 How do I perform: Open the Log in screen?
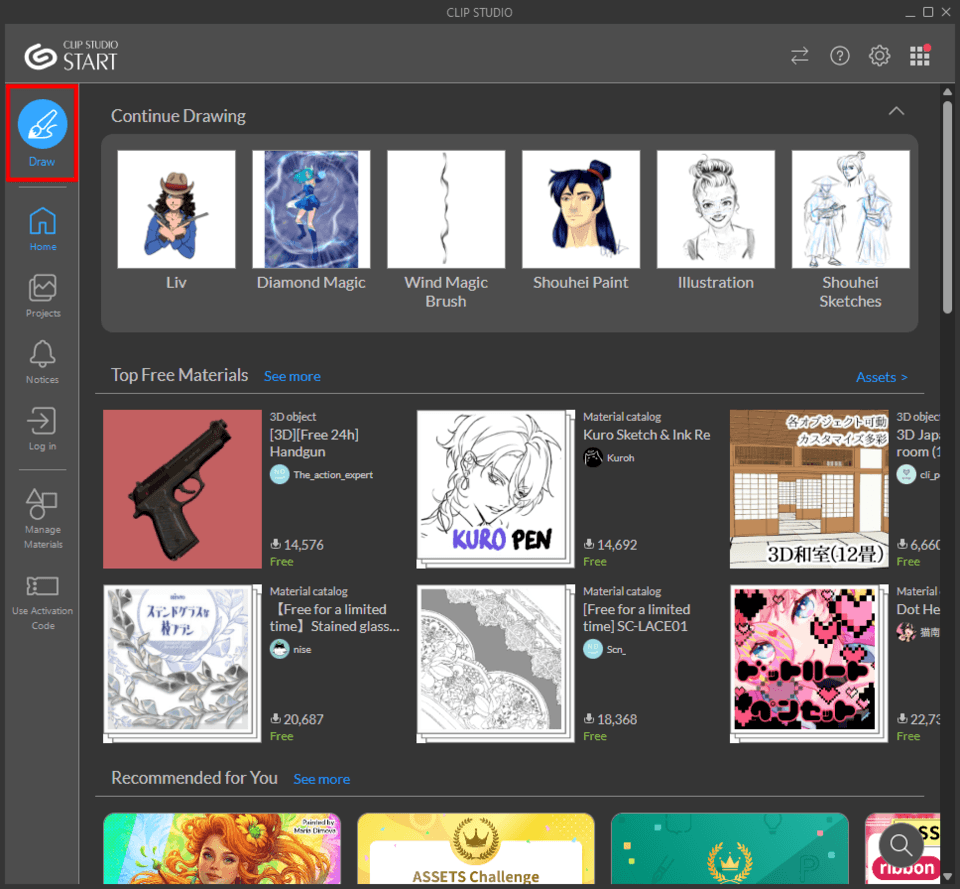click(41, 427)
